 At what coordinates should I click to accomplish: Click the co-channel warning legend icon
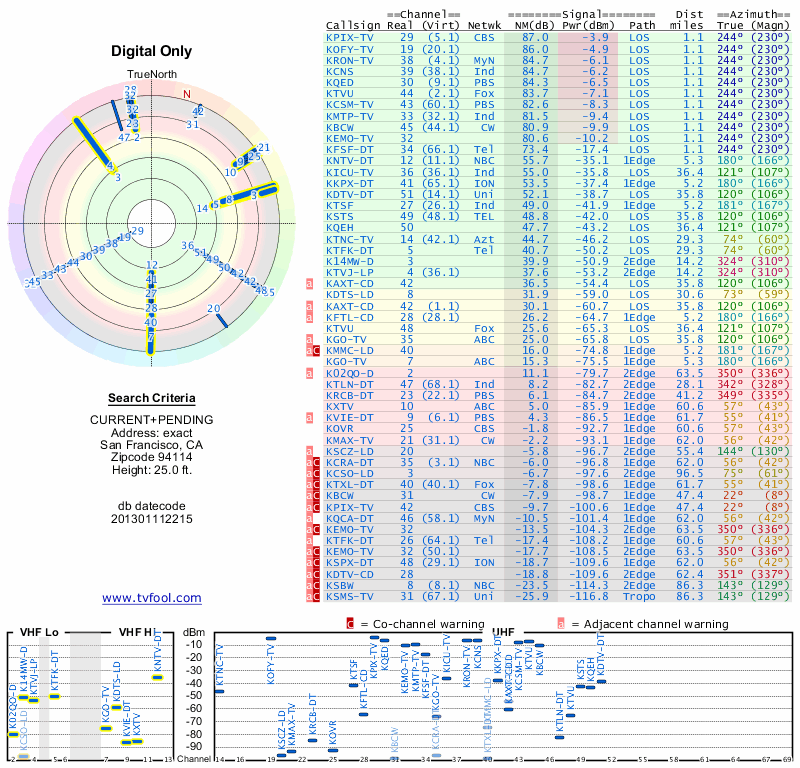click(x=350, y=624)
